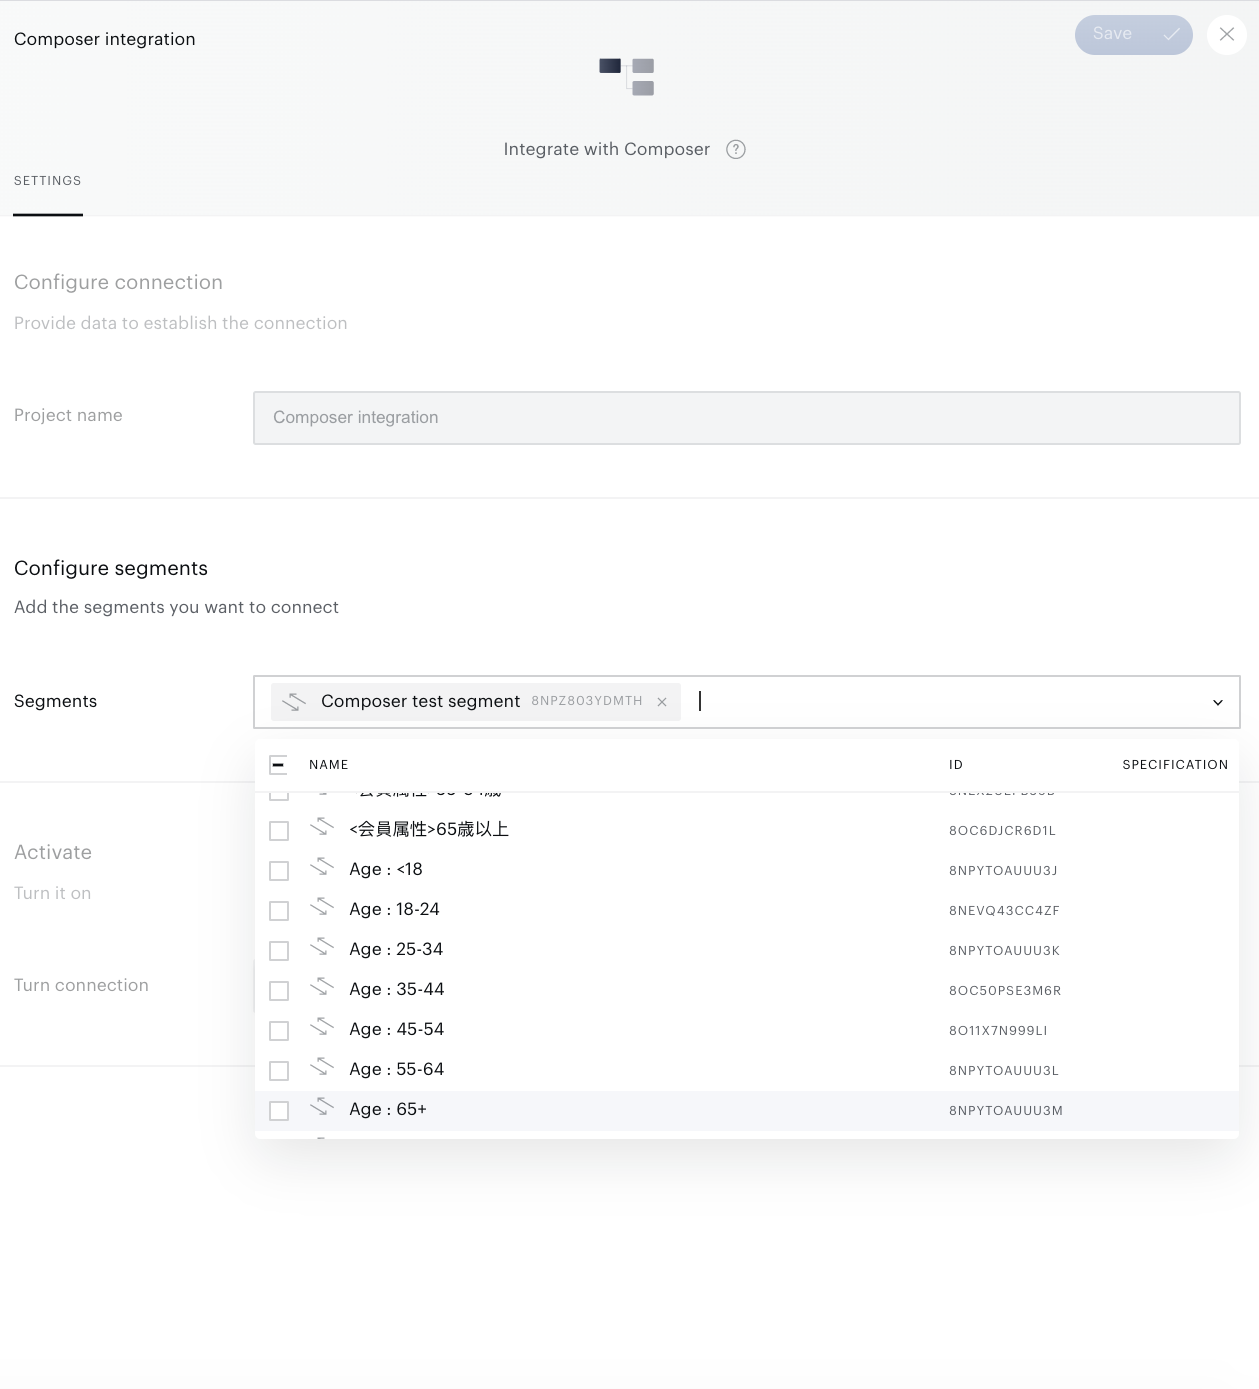The height and width of the screenshot is (1389, 1259).
Task: Check the Age : 55-64 segment
Action: coord(279,1071)
